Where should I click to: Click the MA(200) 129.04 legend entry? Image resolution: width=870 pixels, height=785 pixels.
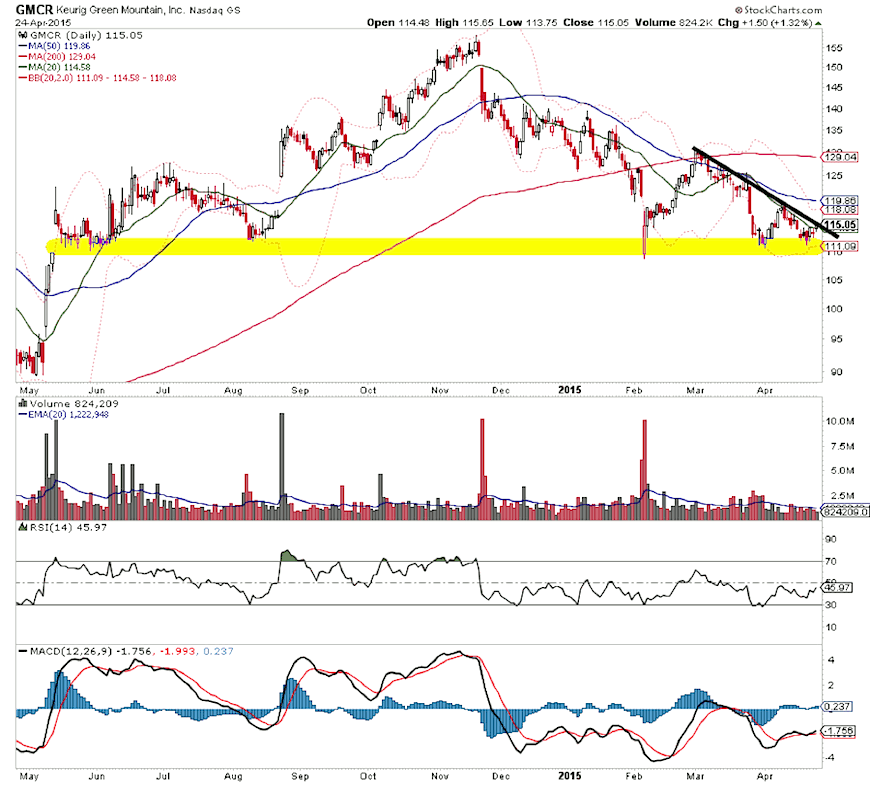(x=57, y=57)
